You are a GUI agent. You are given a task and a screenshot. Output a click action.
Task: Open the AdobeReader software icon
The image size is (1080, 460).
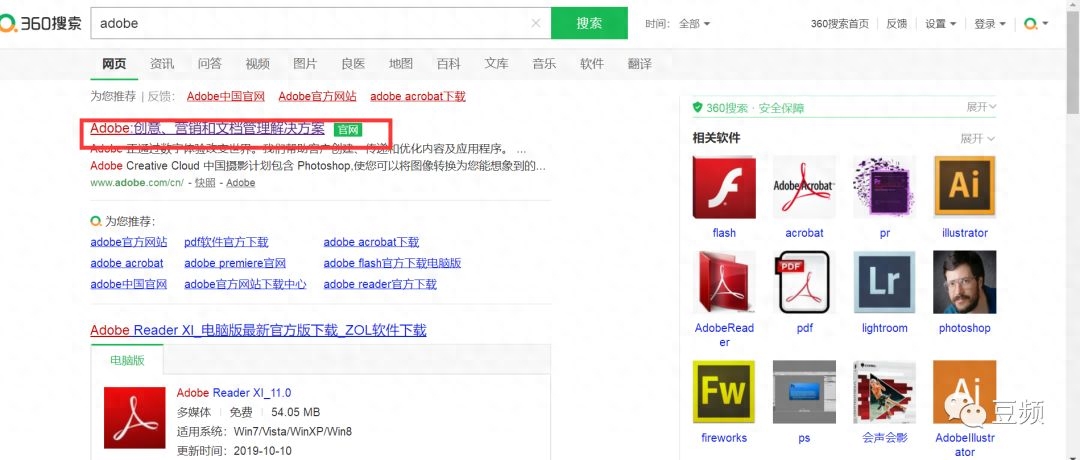pos(724,282)
